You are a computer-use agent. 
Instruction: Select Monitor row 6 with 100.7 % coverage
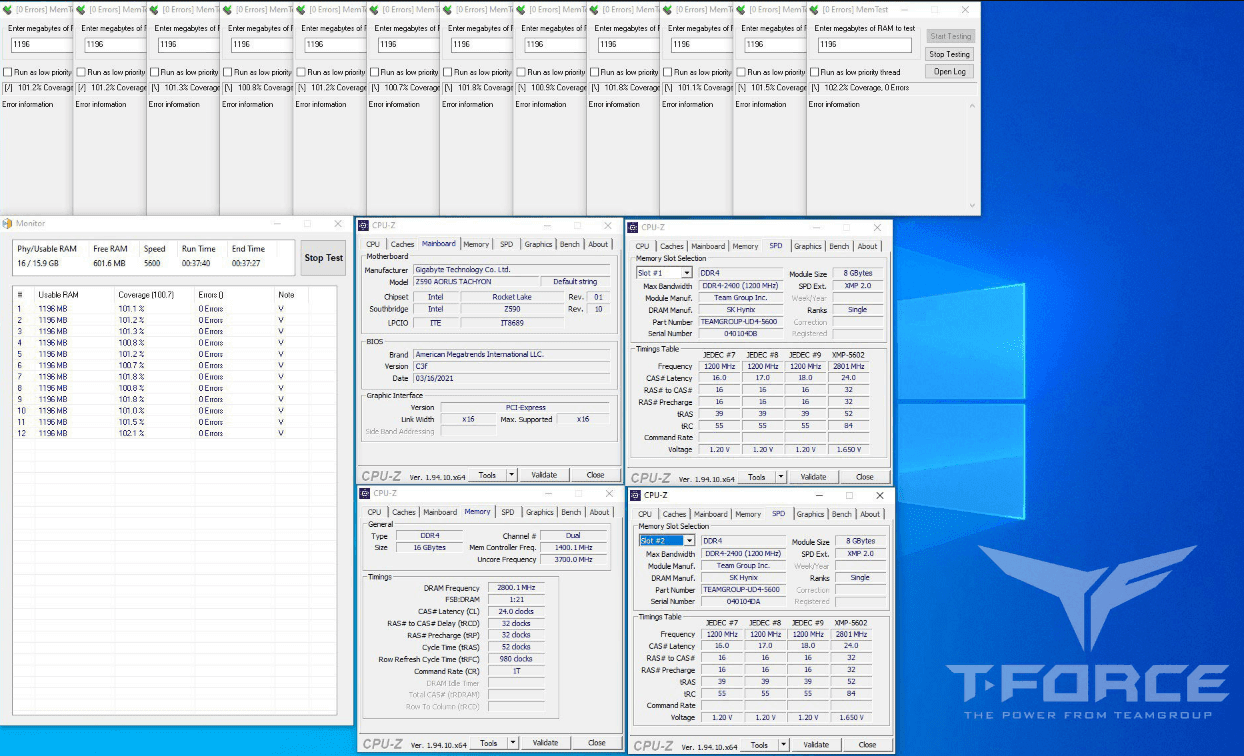(x=175, y=365)
